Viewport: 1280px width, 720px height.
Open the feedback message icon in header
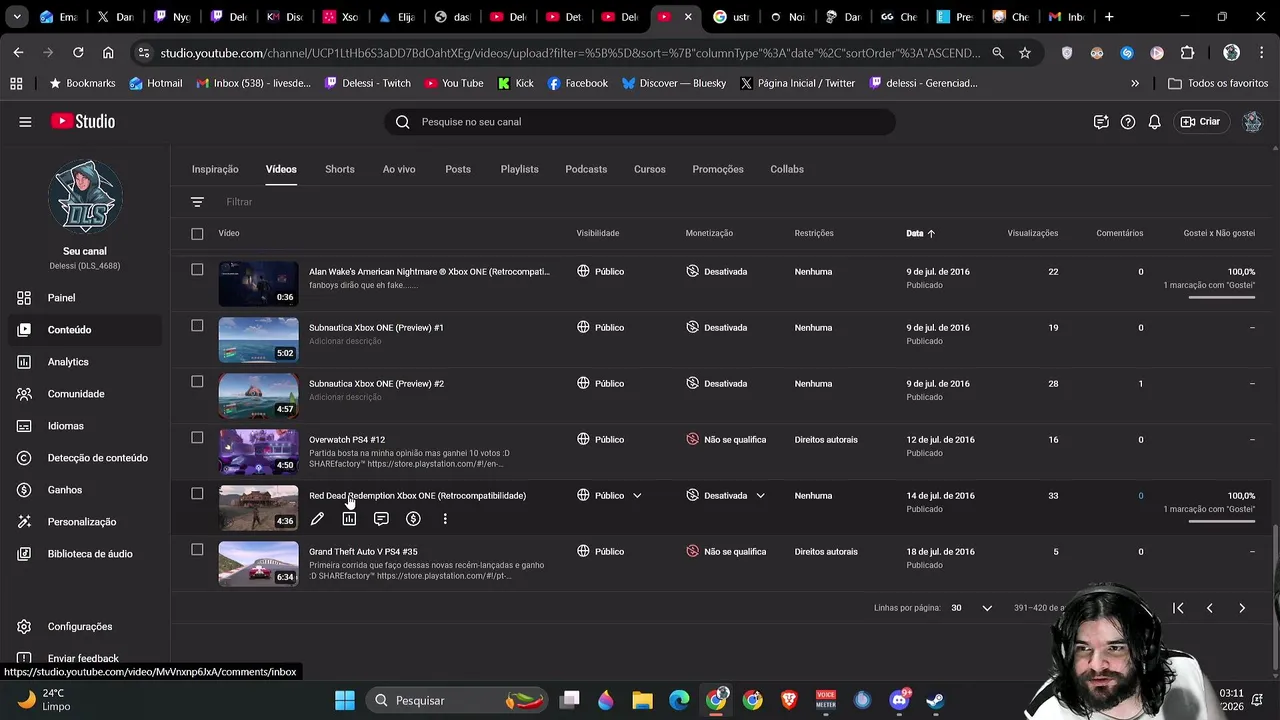point(1101,122)
